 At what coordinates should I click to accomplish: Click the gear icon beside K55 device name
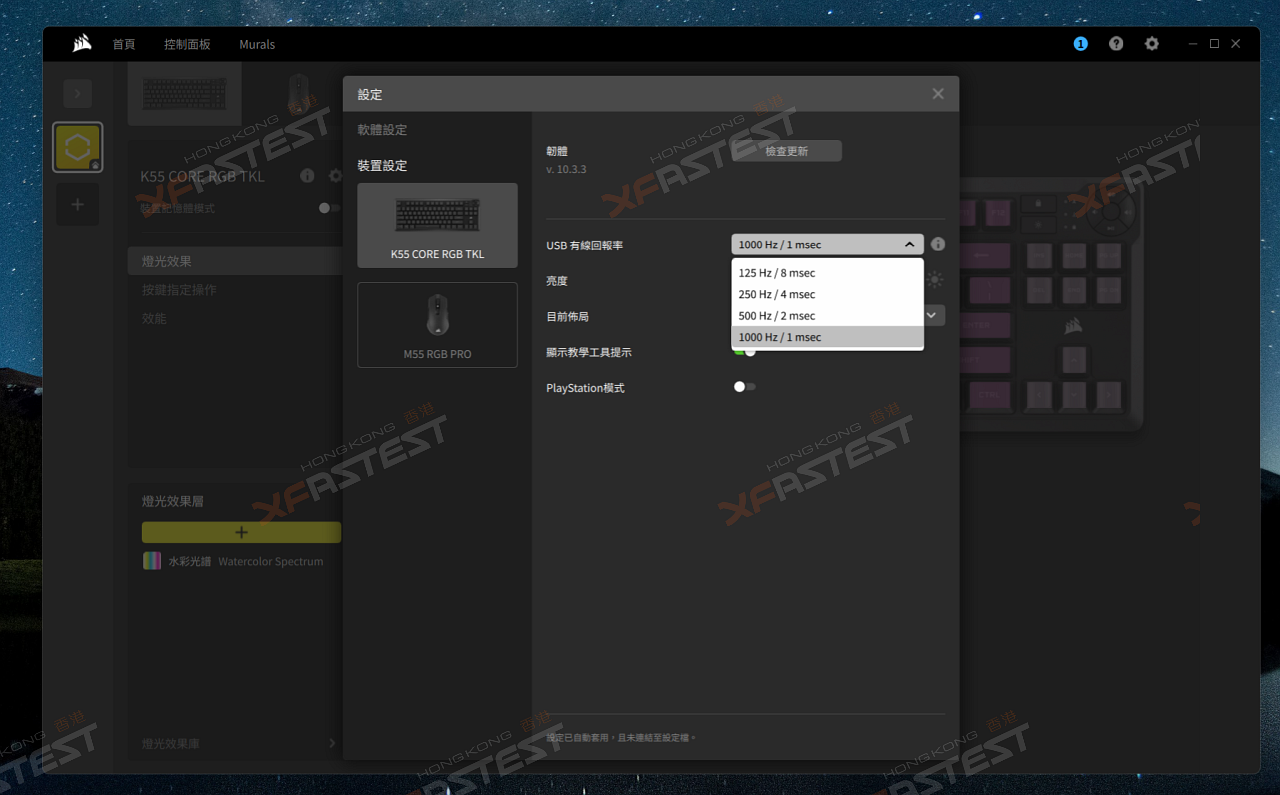click(335, 176)
